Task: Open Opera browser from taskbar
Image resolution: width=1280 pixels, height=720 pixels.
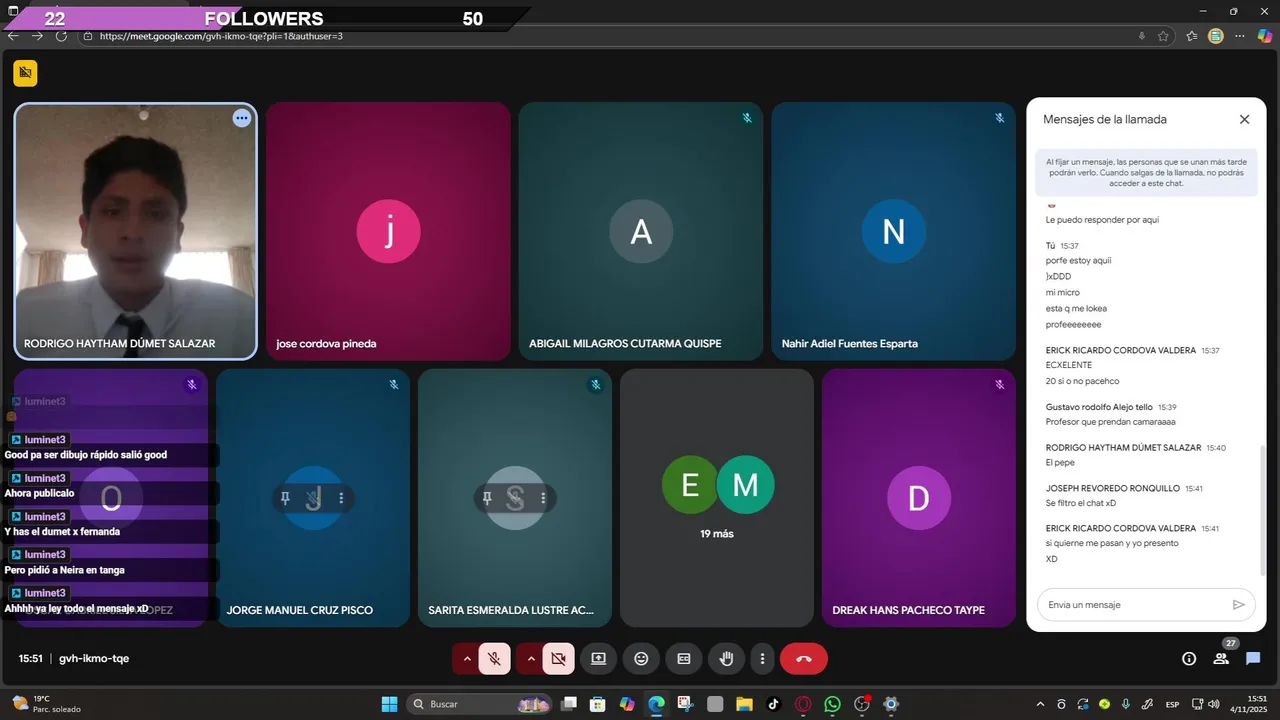Action: tap(802, 704)
